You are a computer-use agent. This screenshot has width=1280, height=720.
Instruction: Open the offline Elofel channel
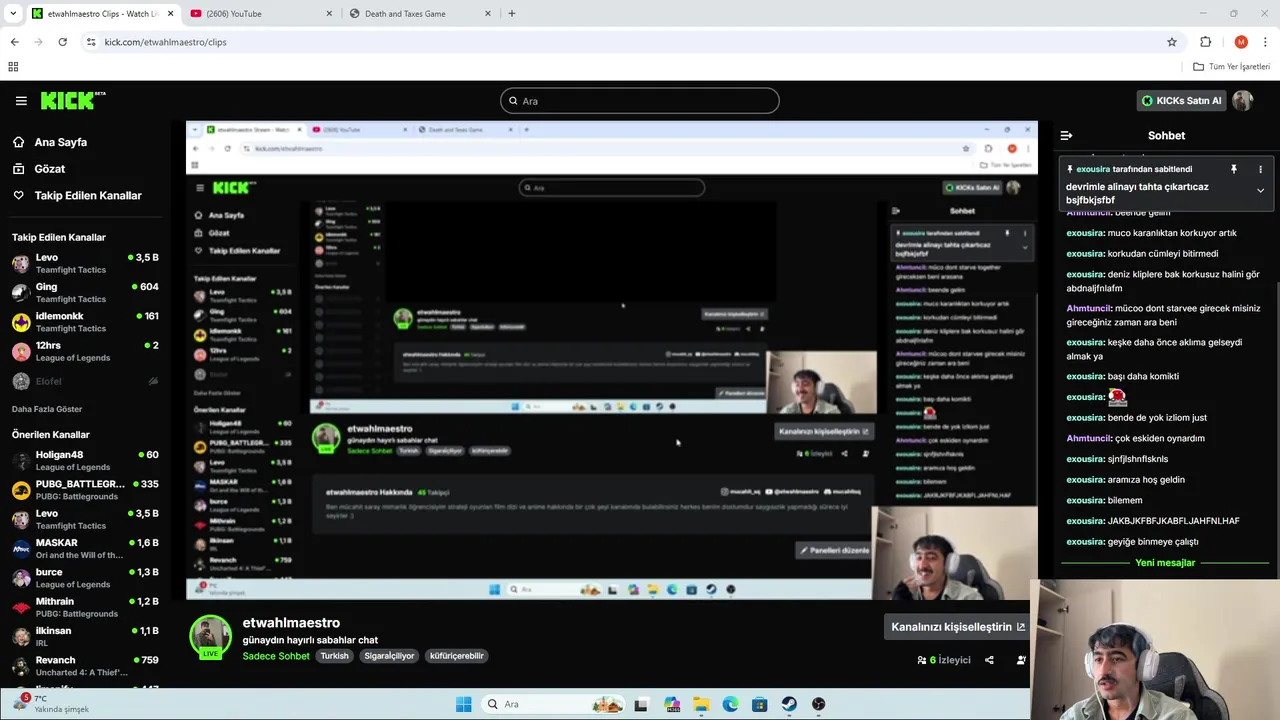tap(85, 381)
